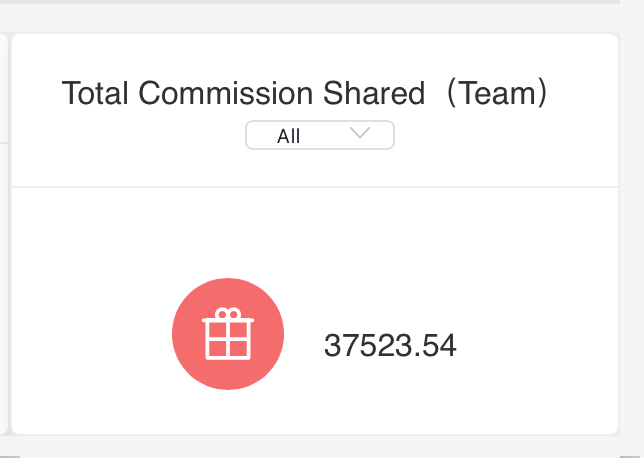Click the gray bar above the card
This screenshot has width=644, height=458.
click(310, 2)
